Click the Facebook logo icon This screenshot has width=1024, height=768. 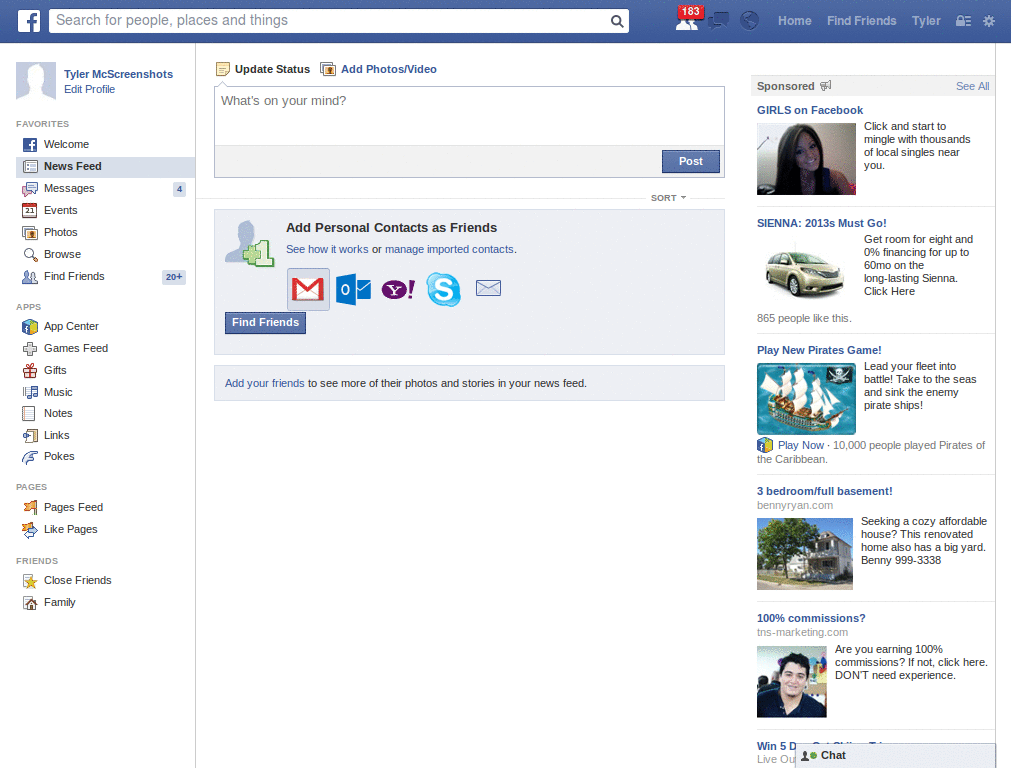click(29, 21)
